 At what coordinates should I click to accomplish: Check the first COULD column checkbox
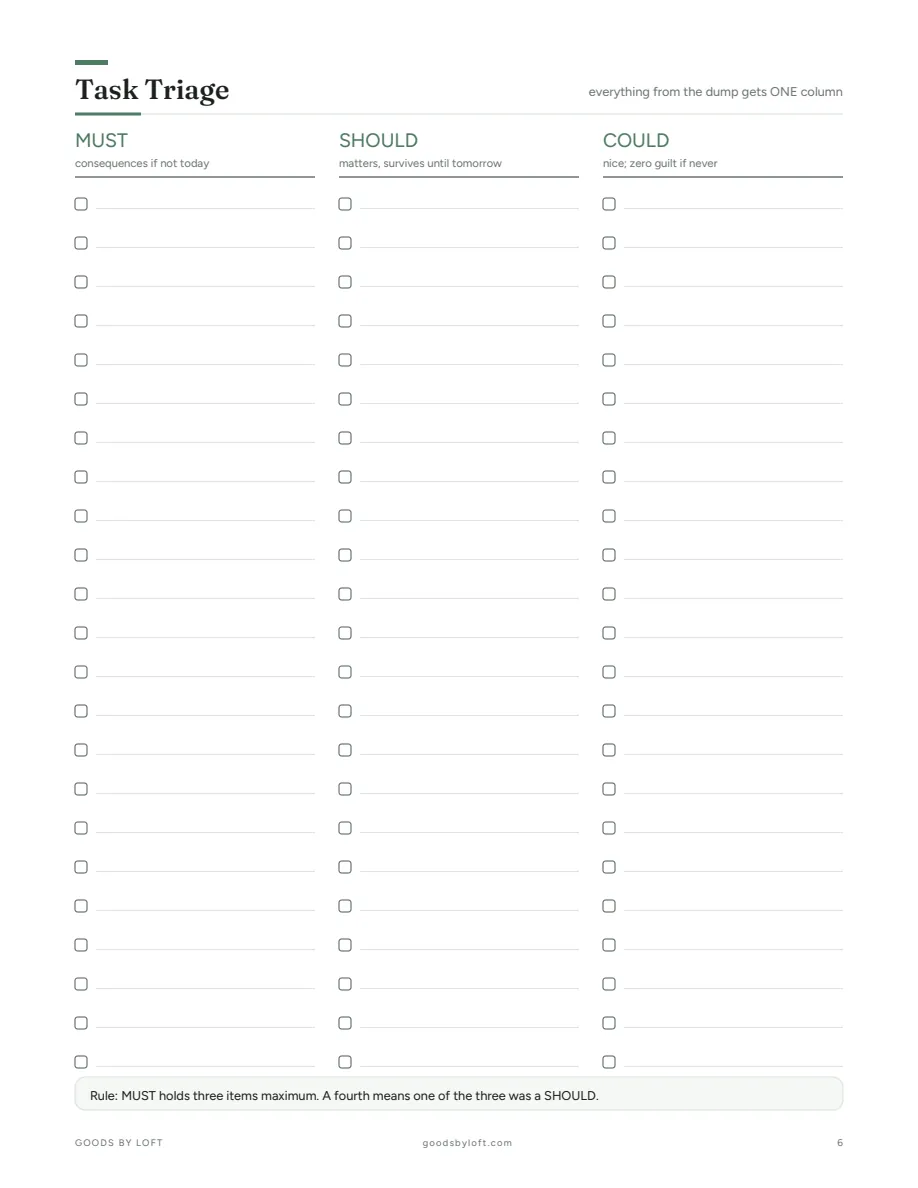pyautogui.click(x=609, y=204)
